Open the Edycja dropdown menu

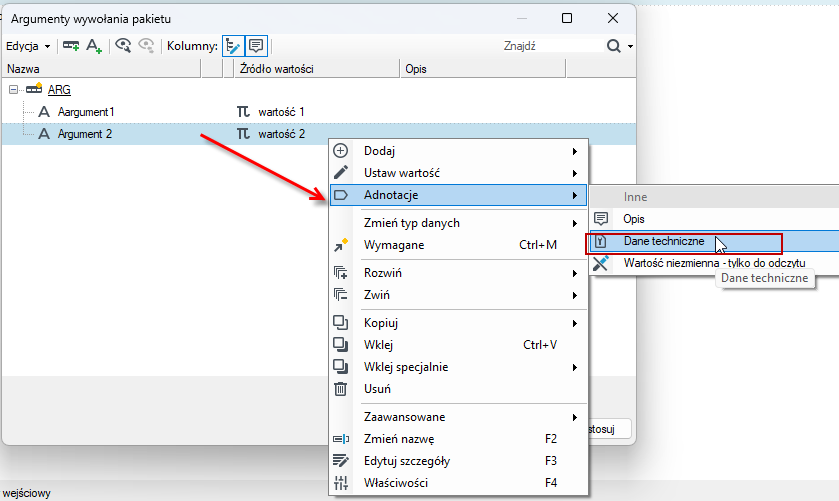(x=28, y=46)
